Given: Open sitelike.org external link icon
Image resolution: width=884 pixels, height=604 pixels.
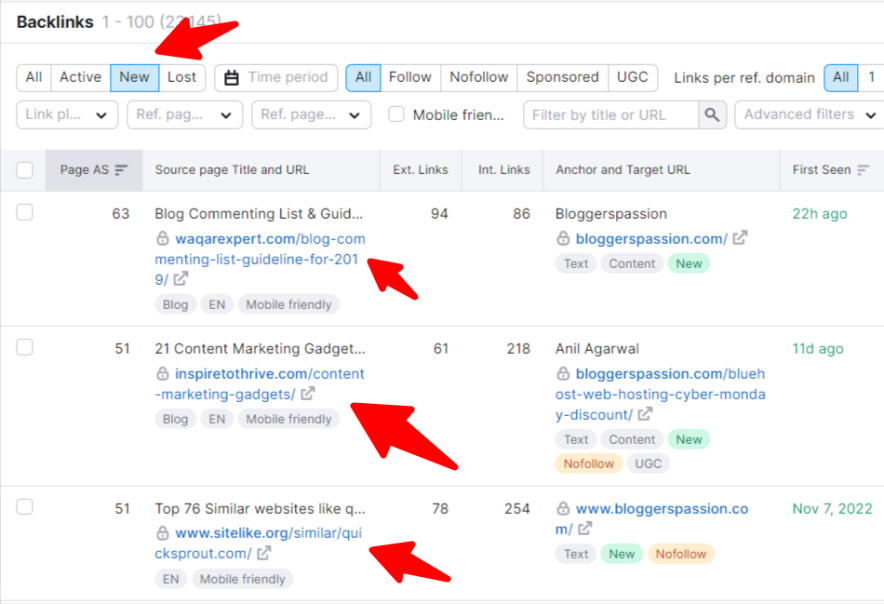Looking at the screenshot, I should coord(264,553).
